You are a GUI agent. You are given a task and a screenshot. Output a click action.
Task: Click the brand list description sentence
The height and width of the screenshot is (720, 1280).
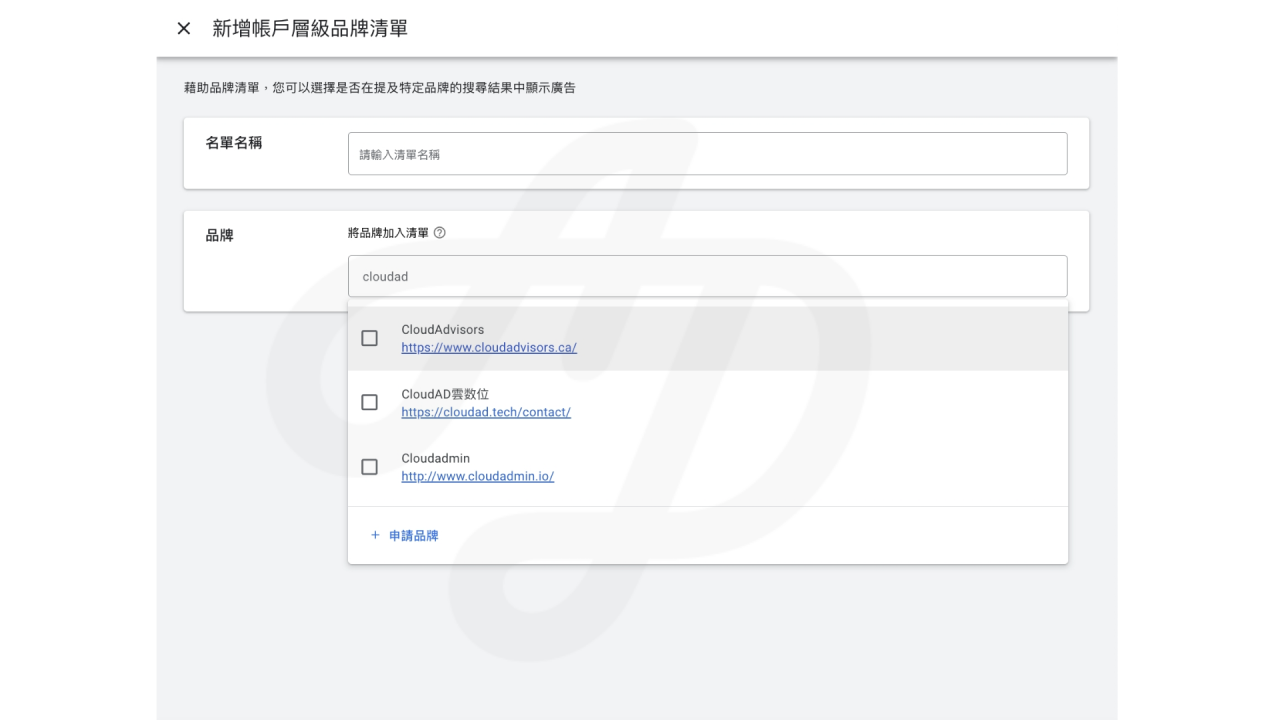380,88
